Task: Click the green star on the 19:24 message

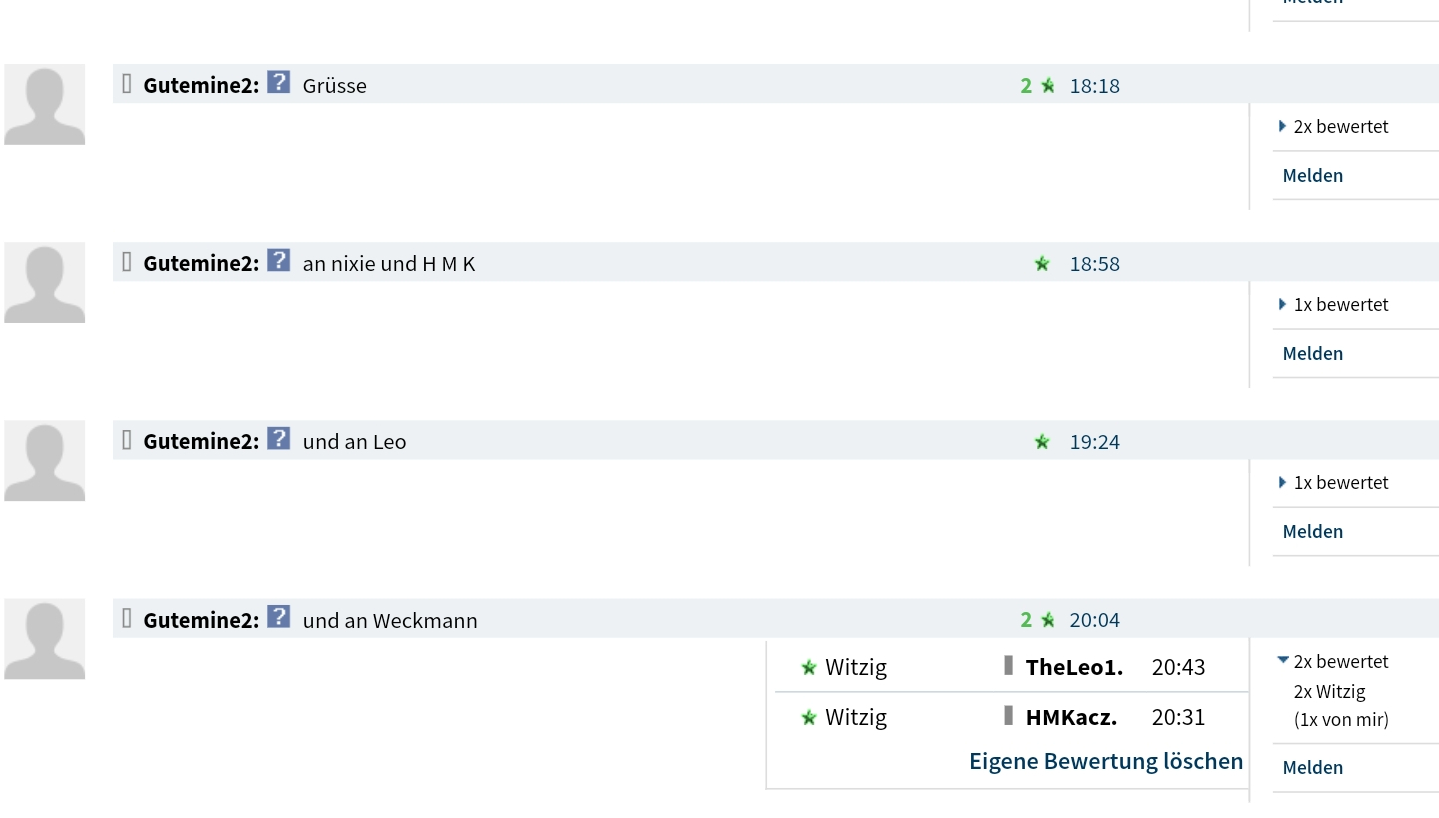Action: (x=1042, y=442)
